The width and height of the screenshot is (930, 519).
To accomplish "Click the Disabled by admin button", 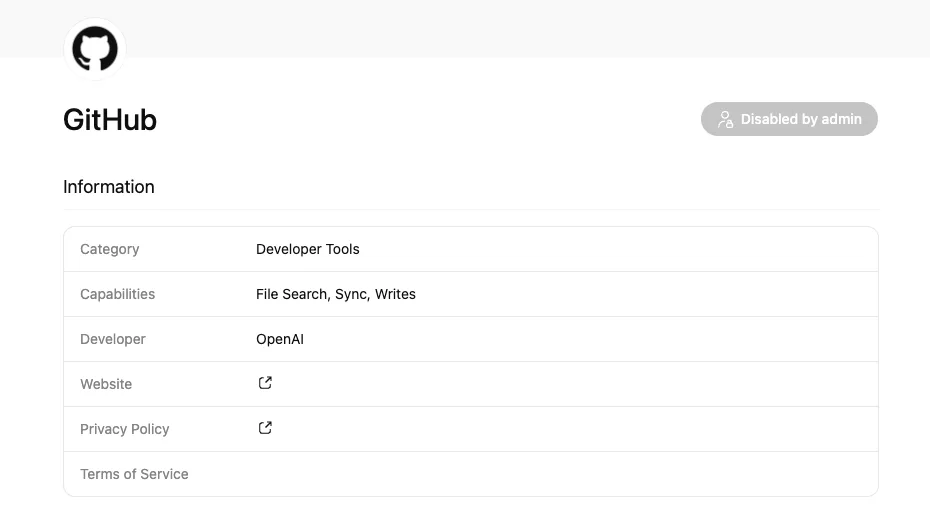I will 789,119.
